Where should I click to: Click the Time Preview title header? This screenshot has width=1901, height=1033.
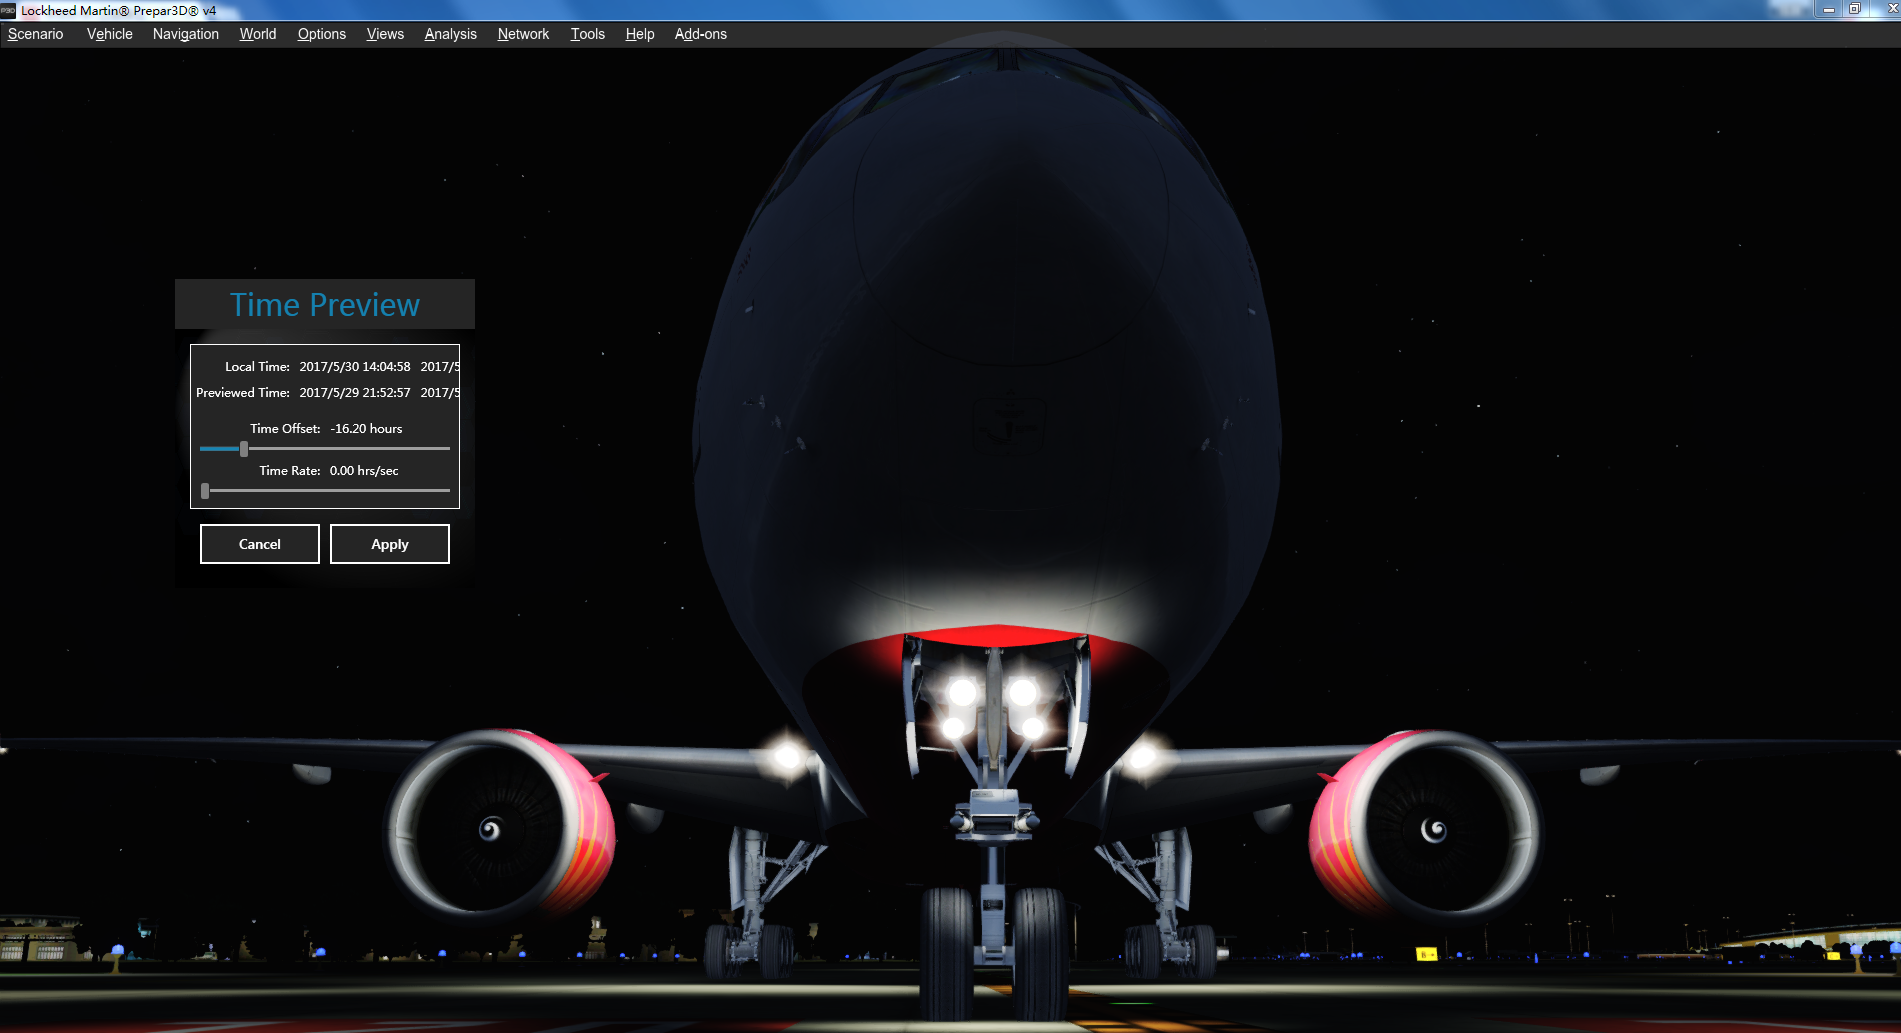tap(324, 305)
